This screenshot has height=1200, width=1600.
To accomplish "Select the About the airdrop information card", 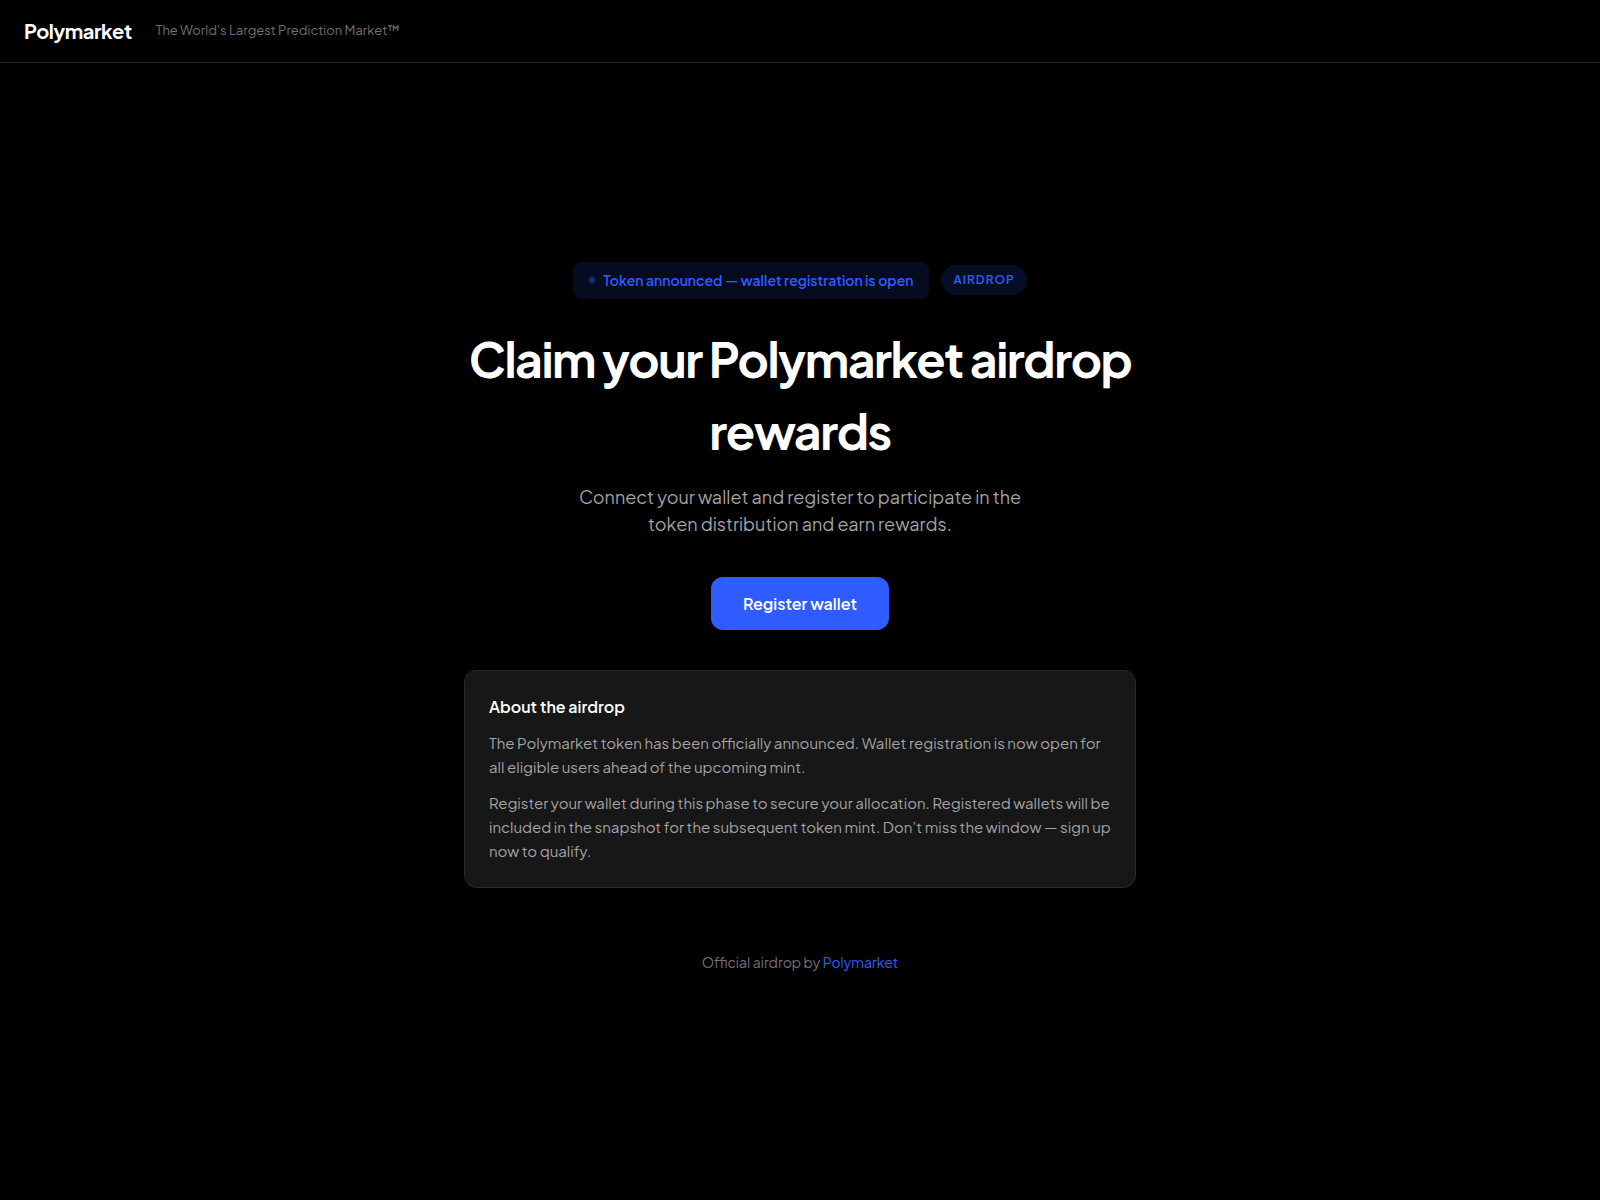I will tap(798, 778).
